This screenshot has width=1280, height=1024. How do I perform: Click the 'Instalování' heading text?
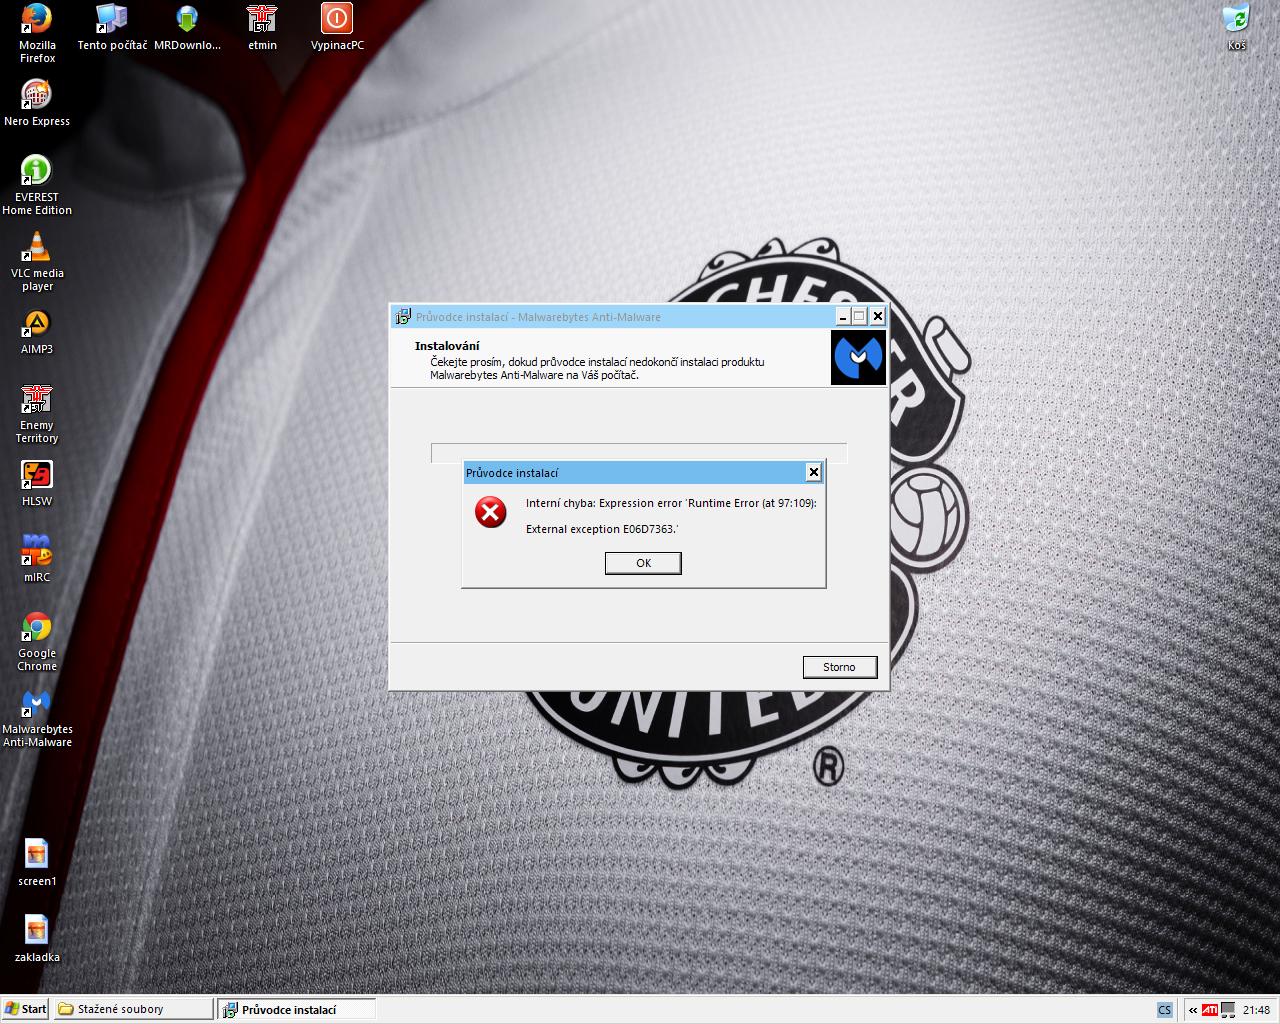[x=447, y=346]
